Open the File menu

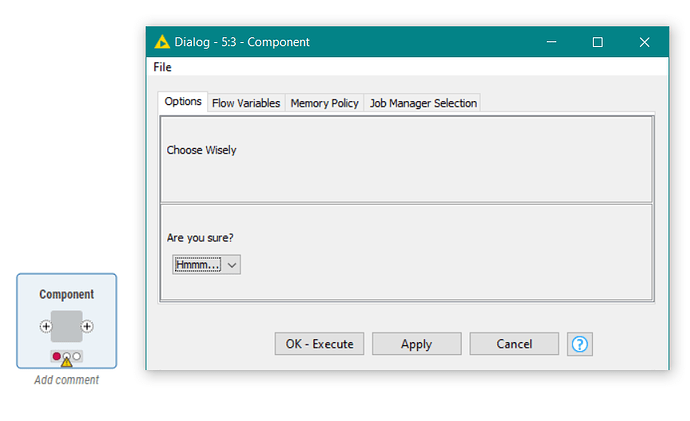click(162, 67)
